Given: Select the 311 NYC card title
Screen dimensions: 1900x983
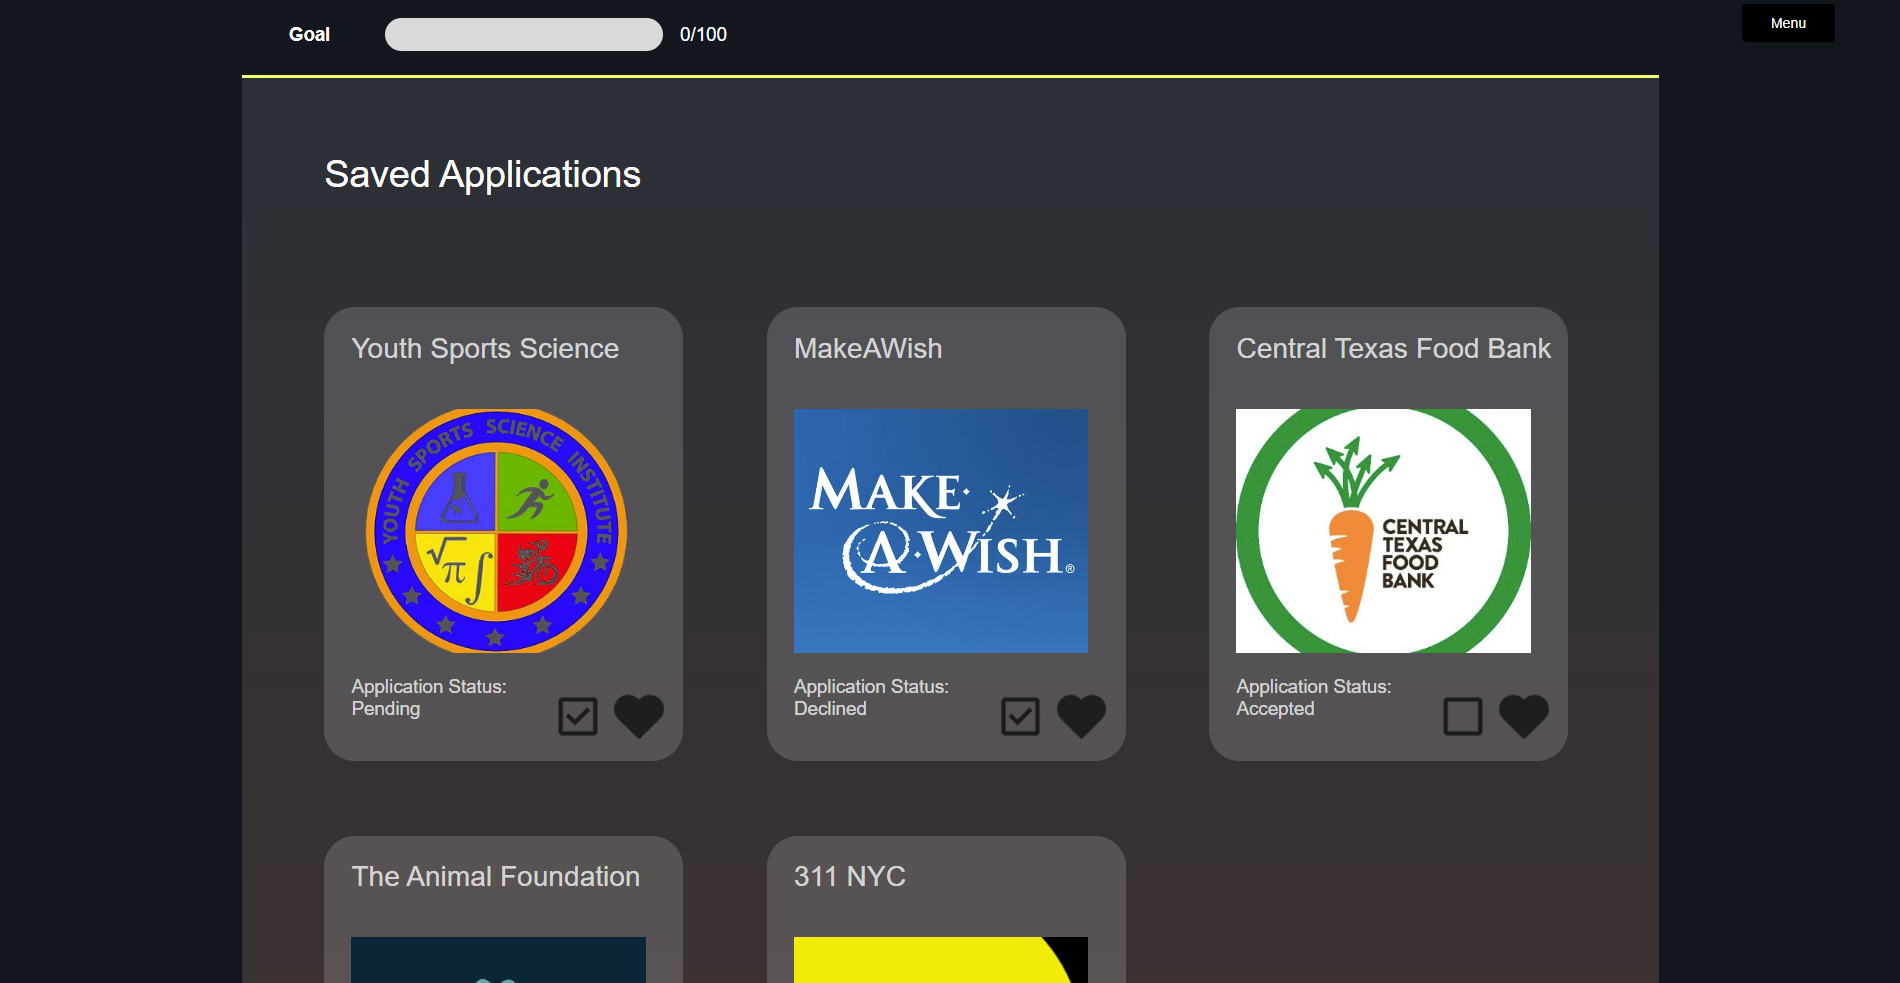Looking at the screenshot, I should pyautogui.click(x=849, y=876).
